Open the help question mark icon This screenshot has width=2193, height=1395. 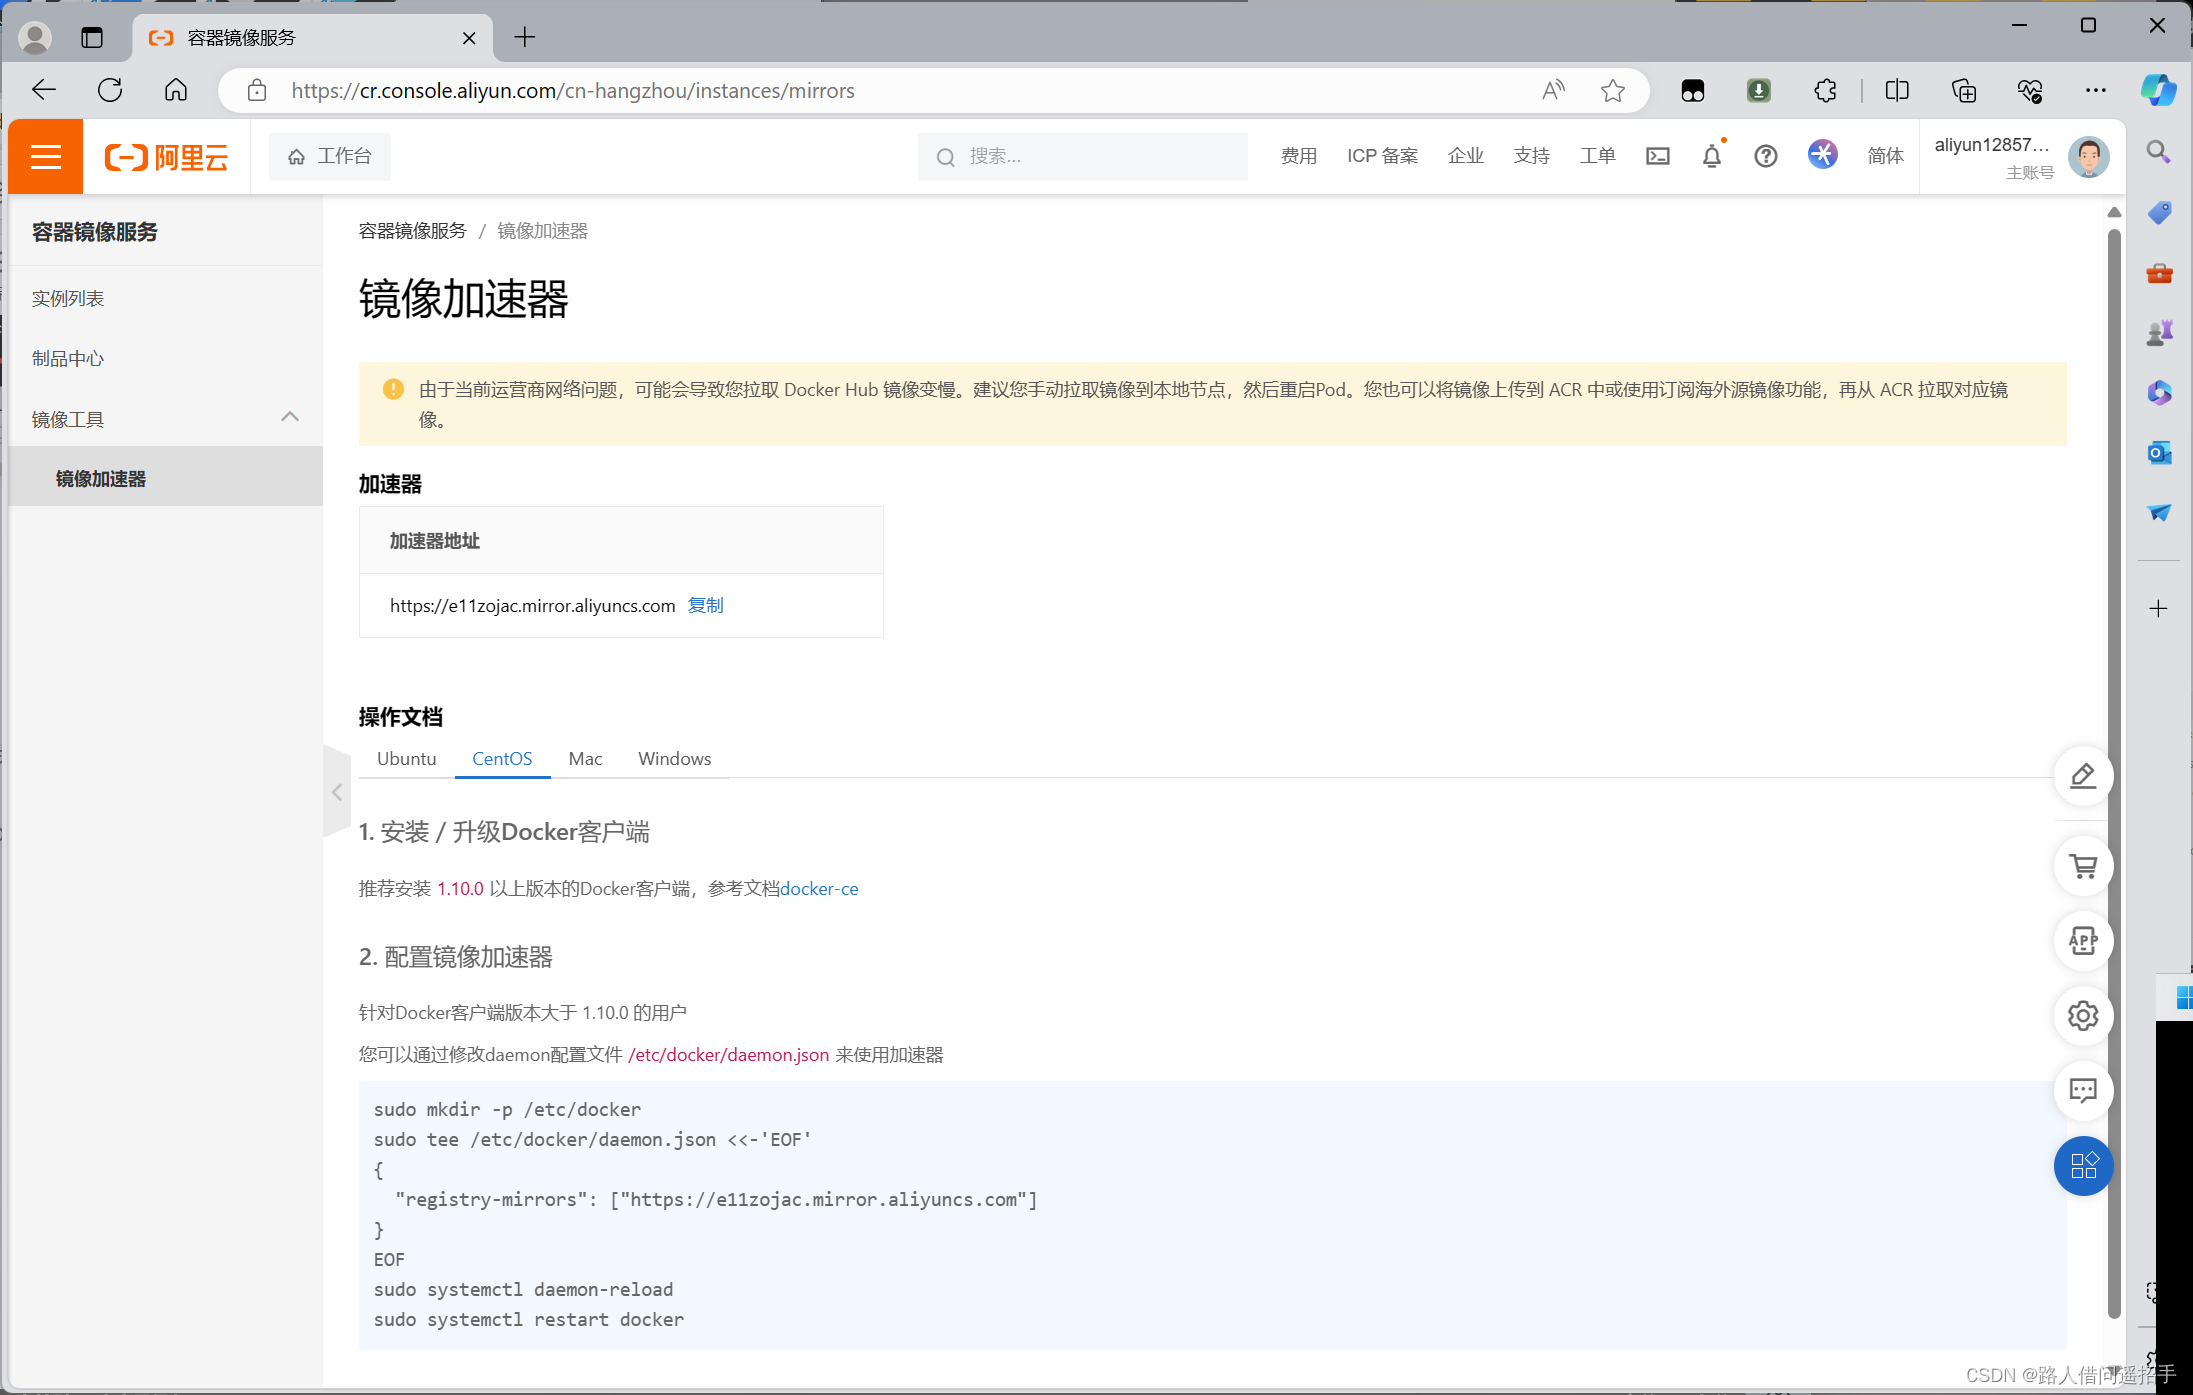tap(1765, 156)
